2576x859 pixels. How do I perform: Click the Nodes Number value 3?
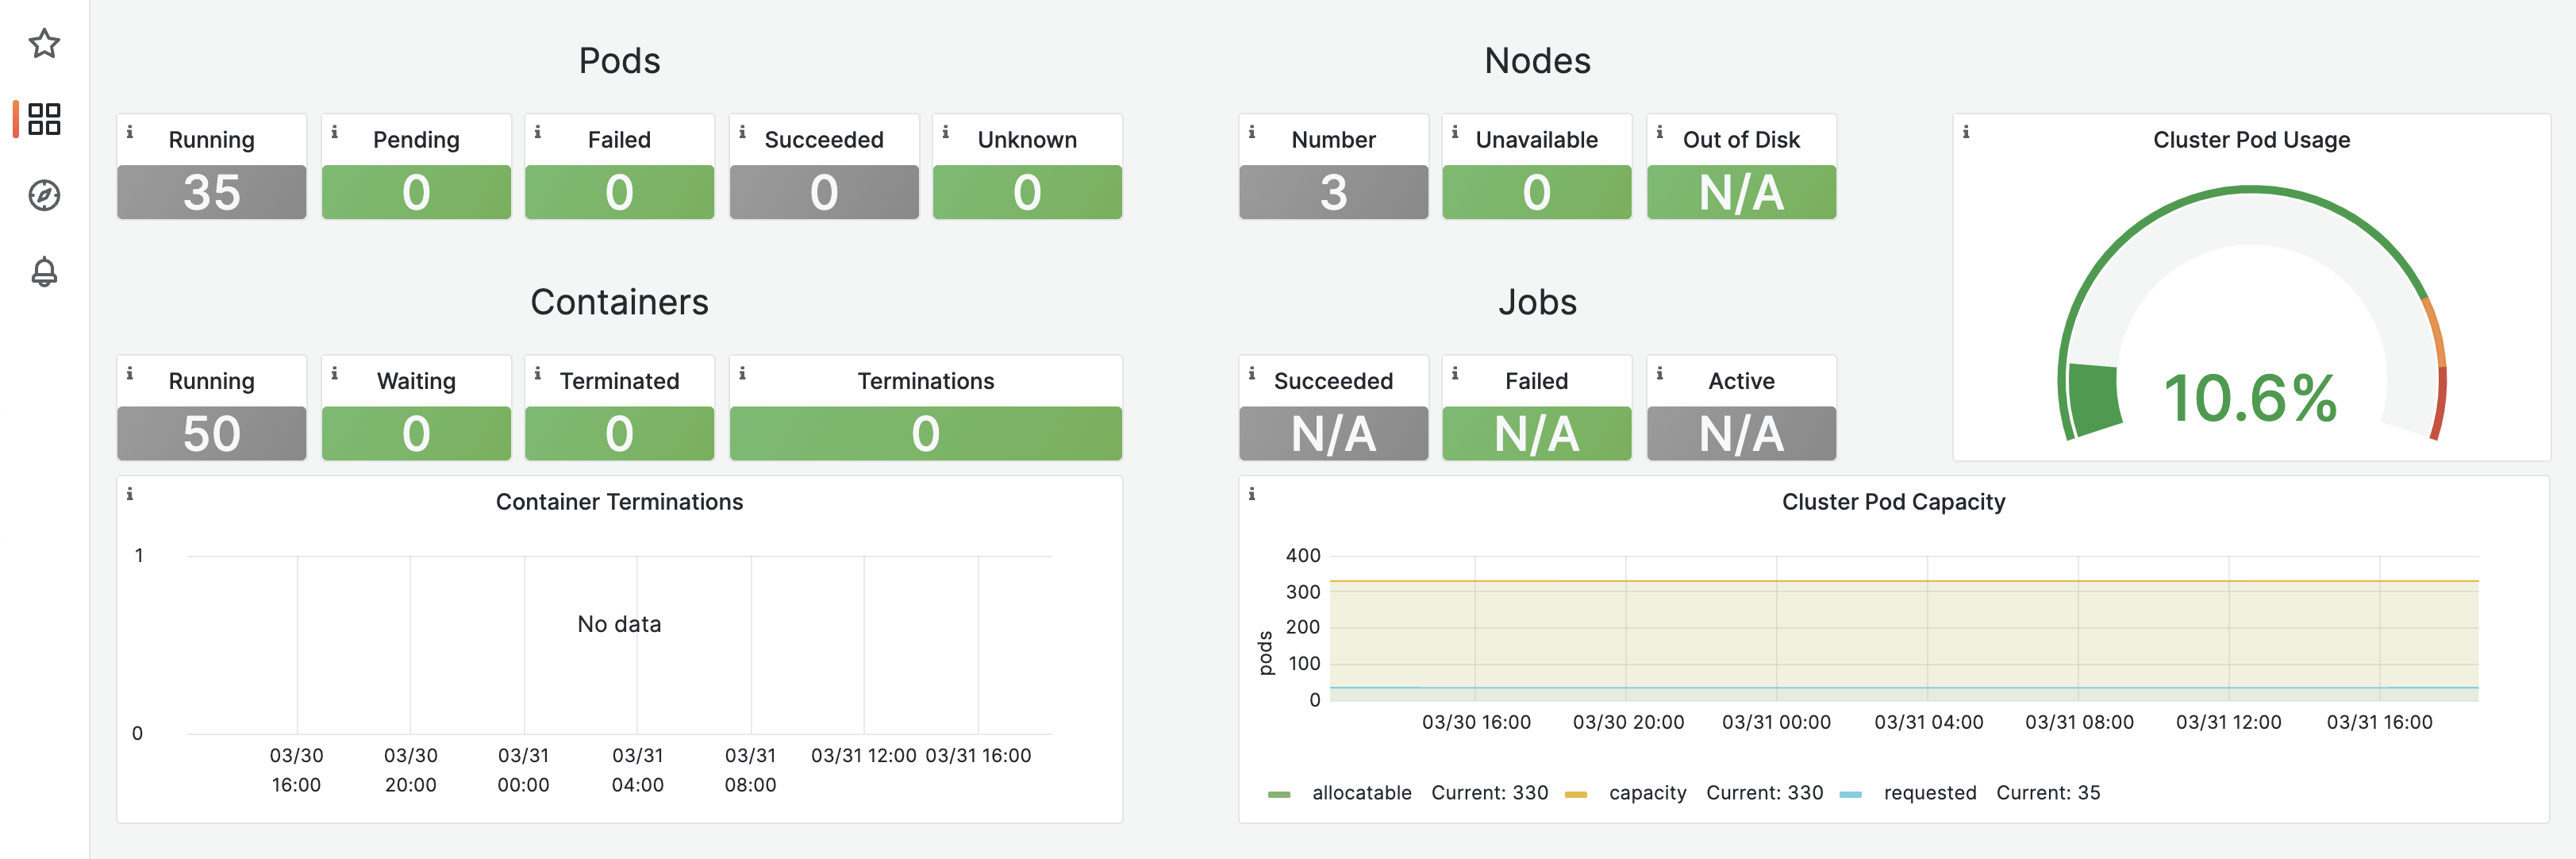coord(1333,192)
